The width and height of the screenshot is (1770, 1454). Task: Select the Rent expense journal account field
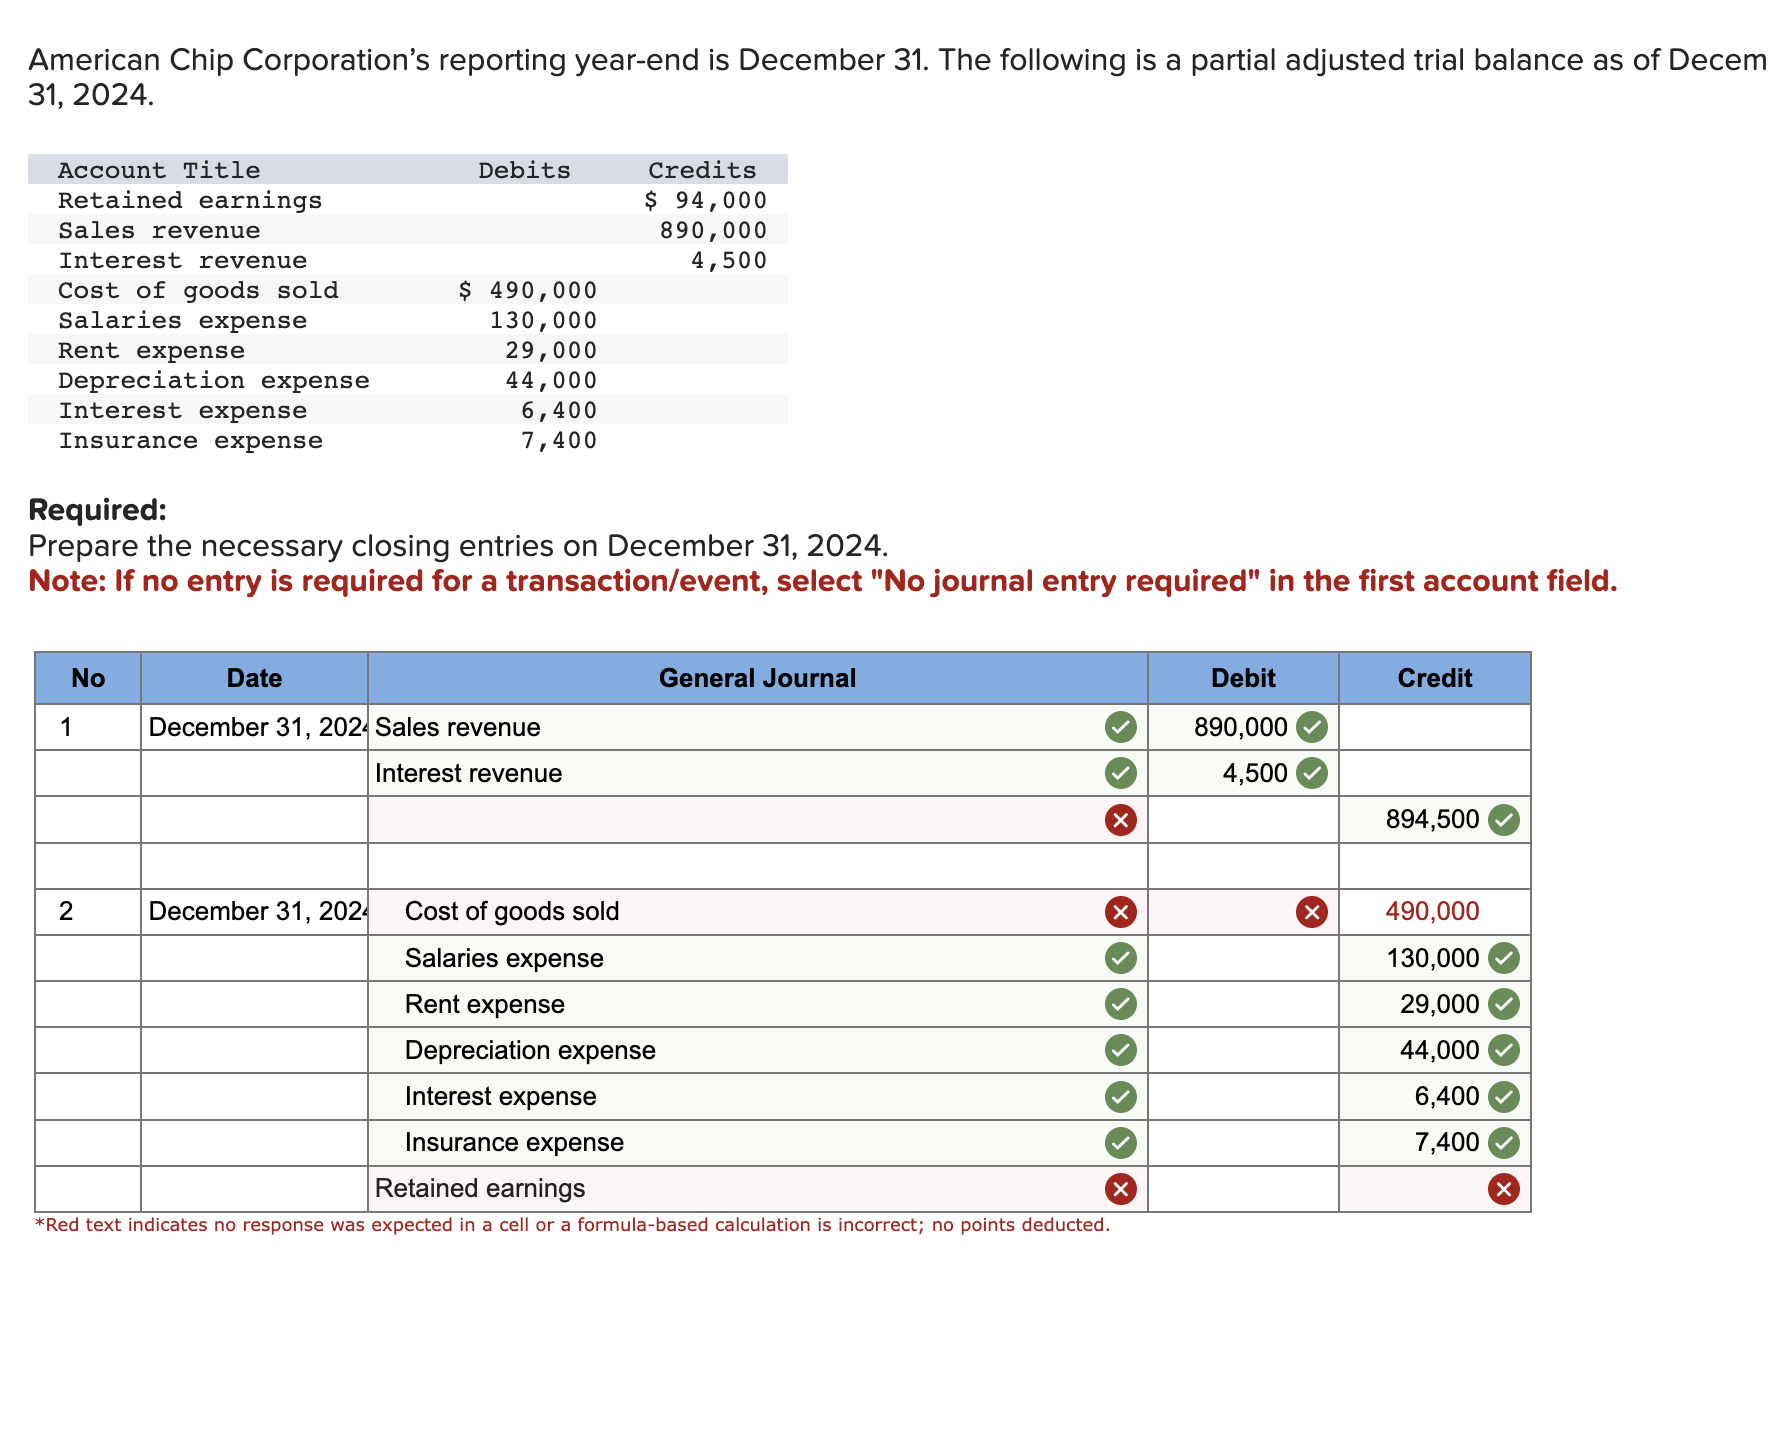click(x=757, y=1004)
